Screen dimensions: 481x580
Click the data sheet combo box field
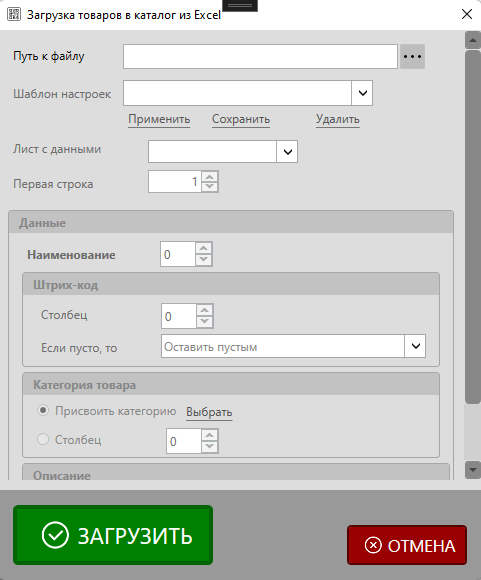click(212, 151)
